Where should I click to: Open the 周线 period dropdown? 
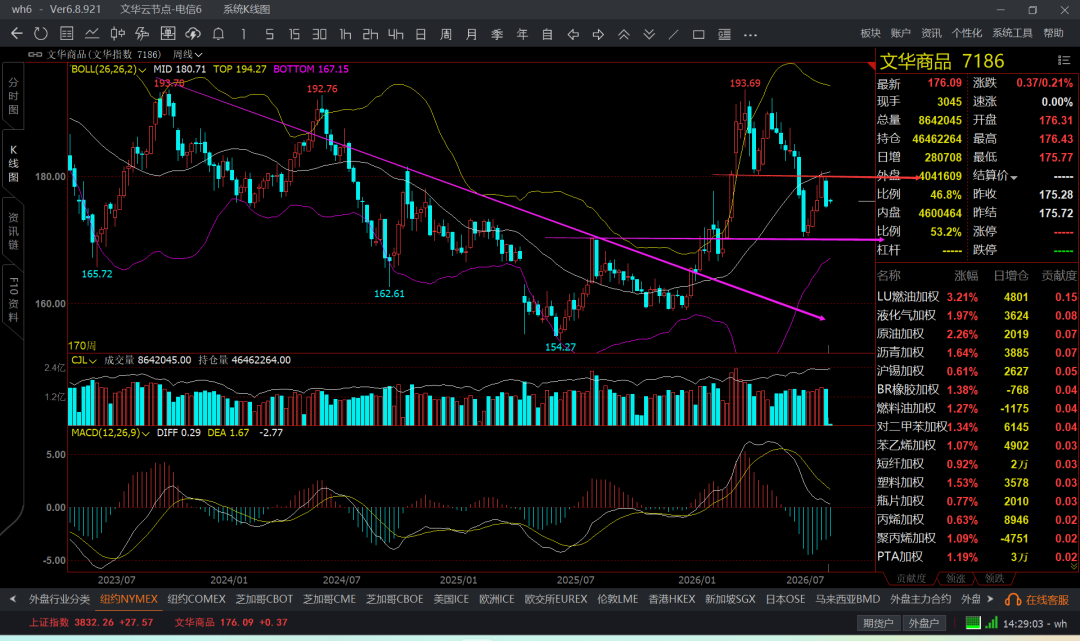[x=187, y=54]
